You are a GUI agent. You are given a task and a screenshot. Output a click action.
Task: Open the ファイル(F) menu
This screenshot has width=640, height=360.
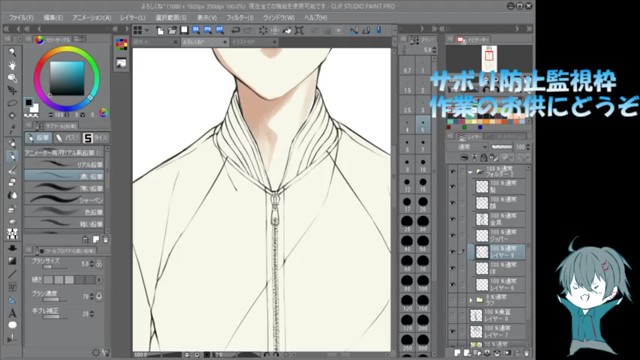21,18
